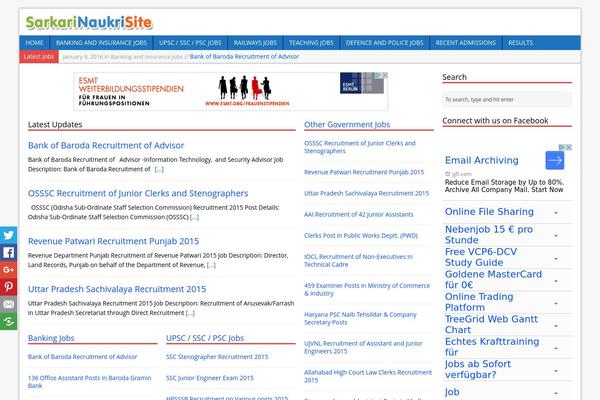The width and height of the screenshot is (600, 400).
Task: Share page via Twitter icon
Action: coord(8,235)
